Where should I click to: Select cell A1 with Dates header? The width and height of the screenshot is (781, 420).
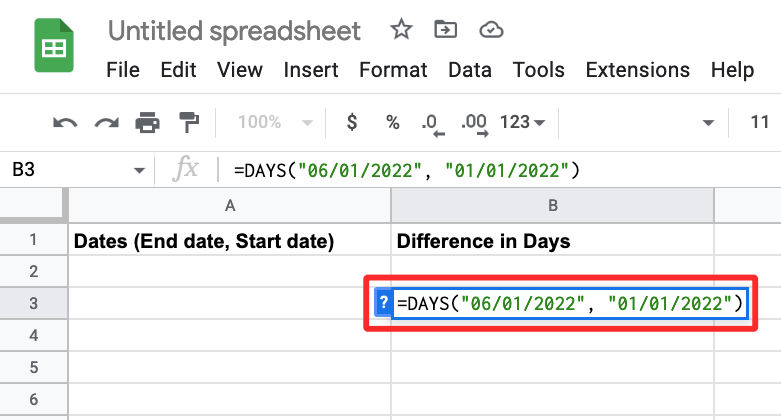coord(229,240)
